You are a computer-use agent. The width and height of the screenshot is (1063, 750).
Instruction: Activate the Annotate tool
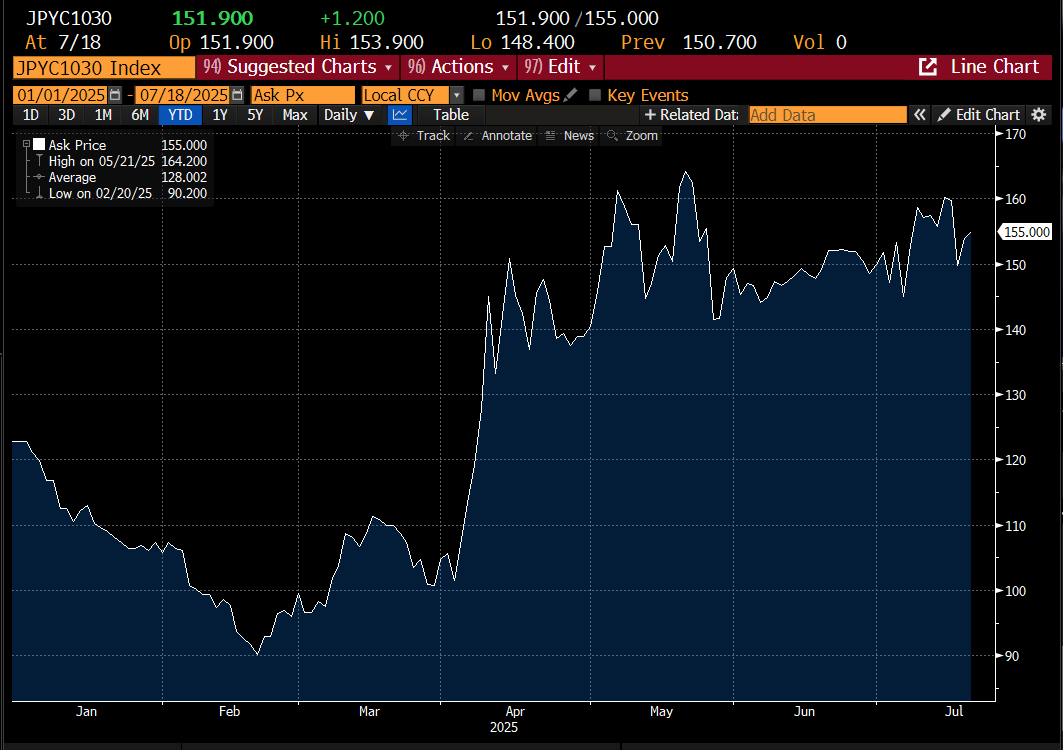coord(498,136)
